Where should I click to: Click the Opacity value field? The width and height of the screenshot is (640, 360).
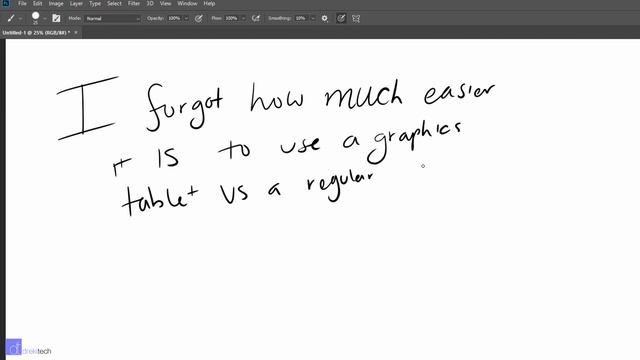(175, 18)
